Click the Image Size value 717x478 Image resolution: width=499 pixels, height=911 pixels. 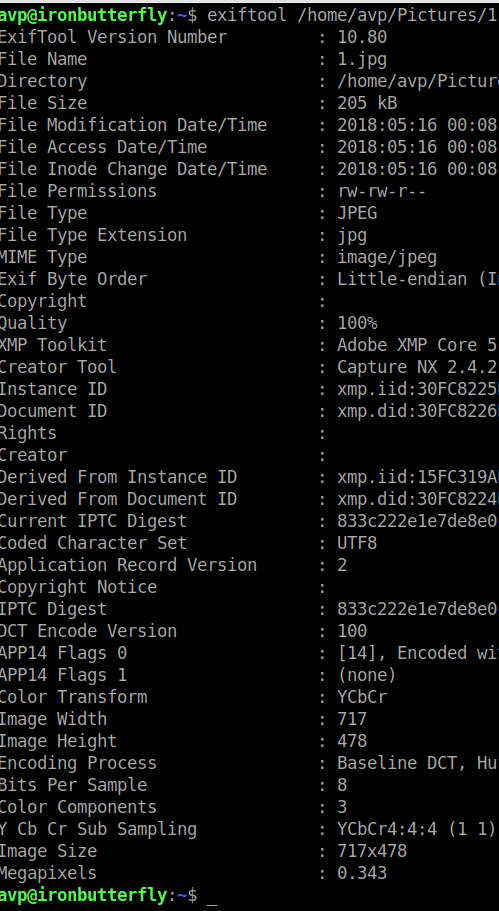372,851
